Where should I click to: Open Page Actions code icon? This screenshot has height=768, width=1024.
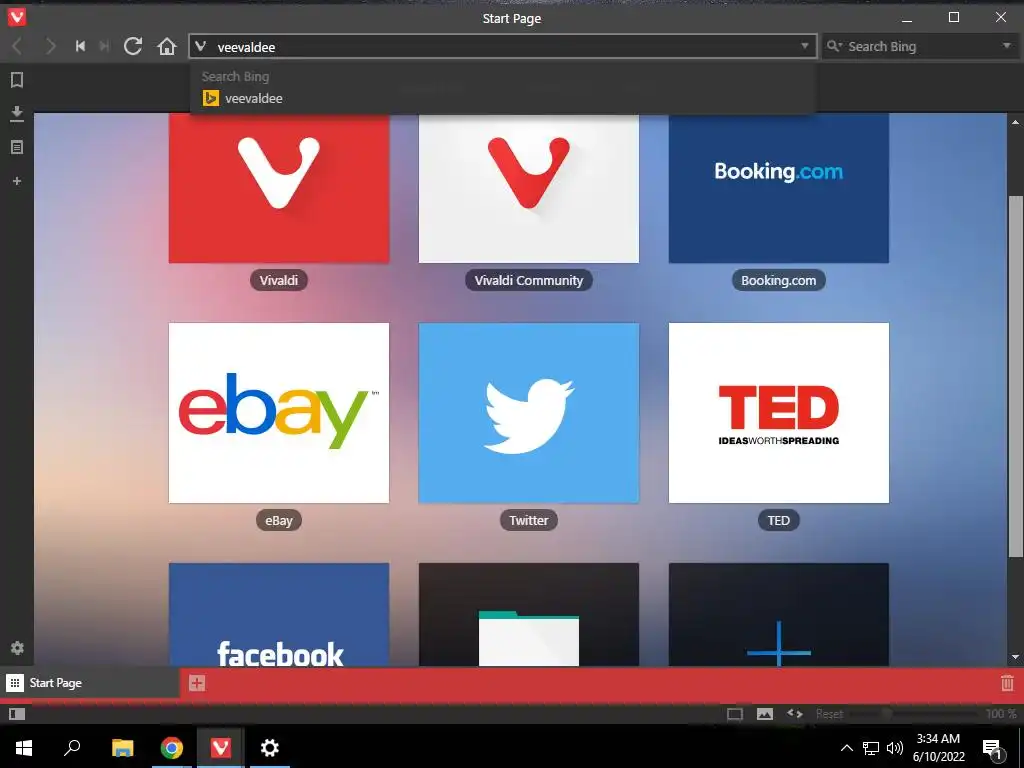[795, 713]
